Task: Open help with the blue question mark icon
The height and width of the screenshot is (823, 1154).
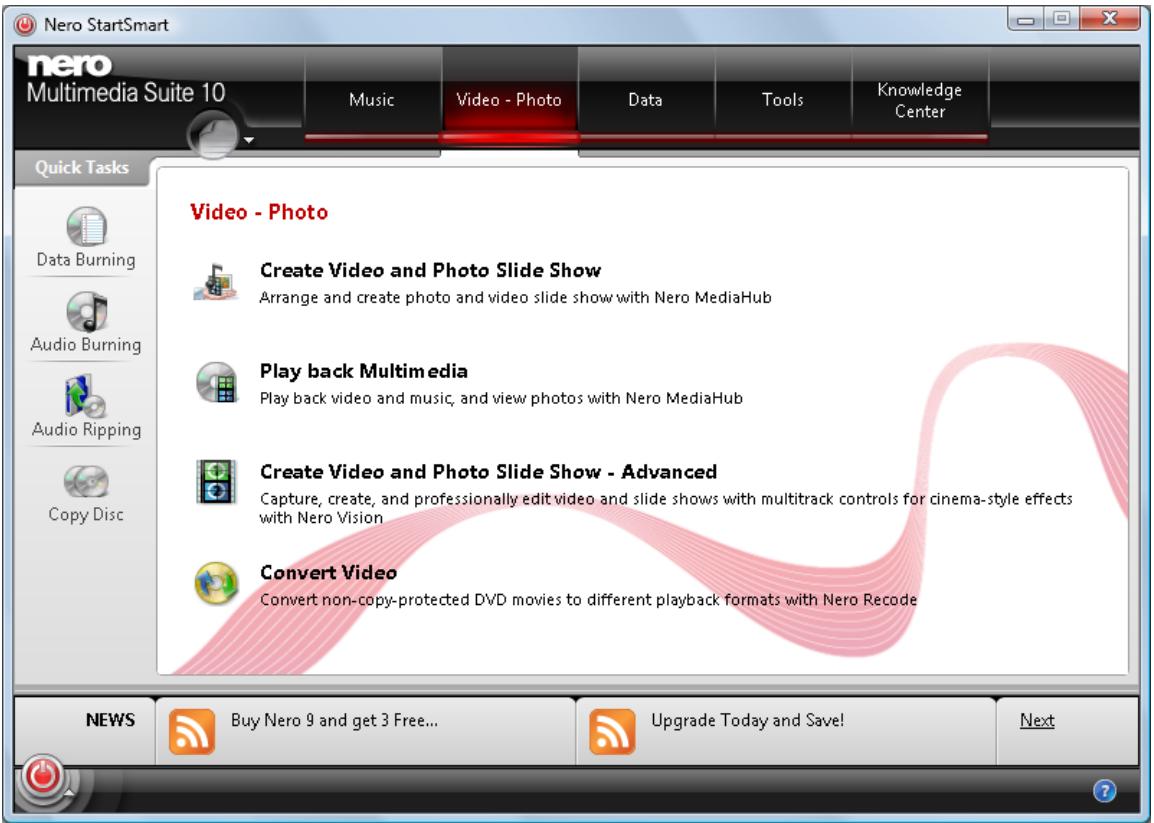Action: point(1105,791)
